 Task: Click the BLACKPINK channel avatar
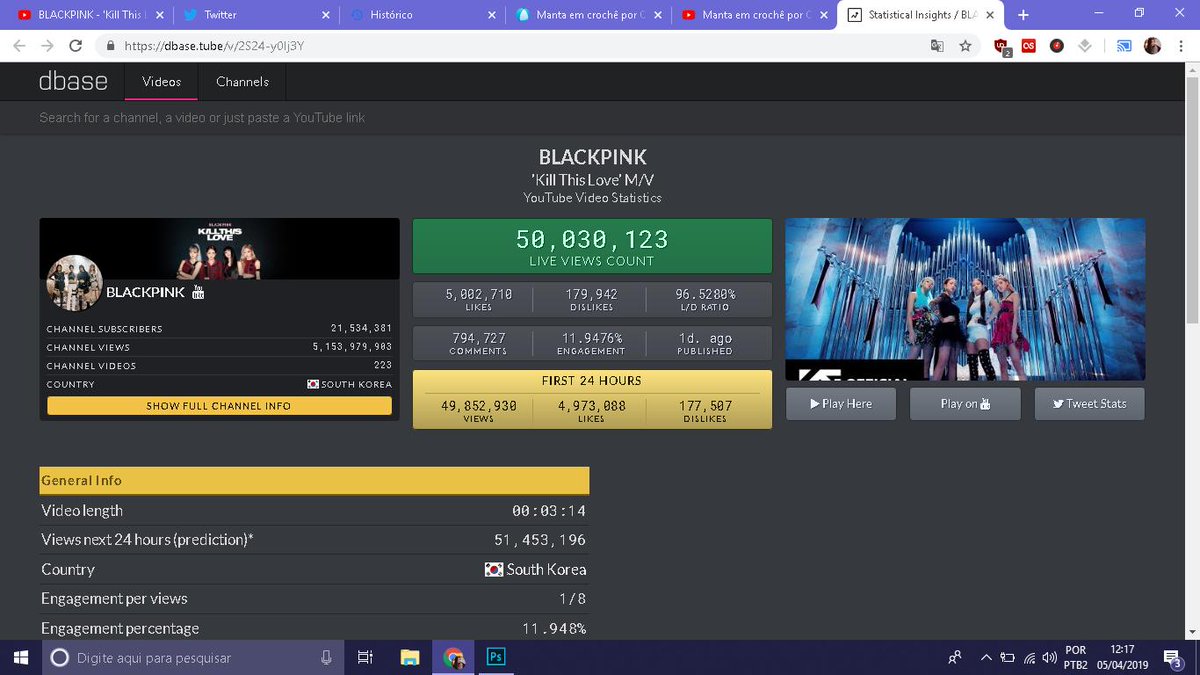point(75,284)
